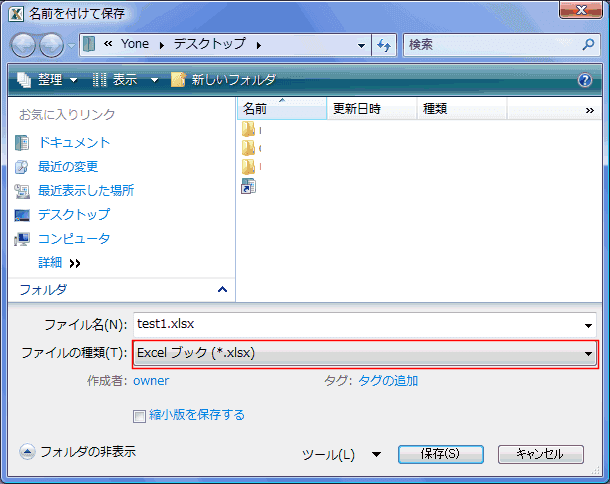610x484 pixels.
Task: Select the second folder icon in file list
Action: pyautogui.click(x=248, y=148)
